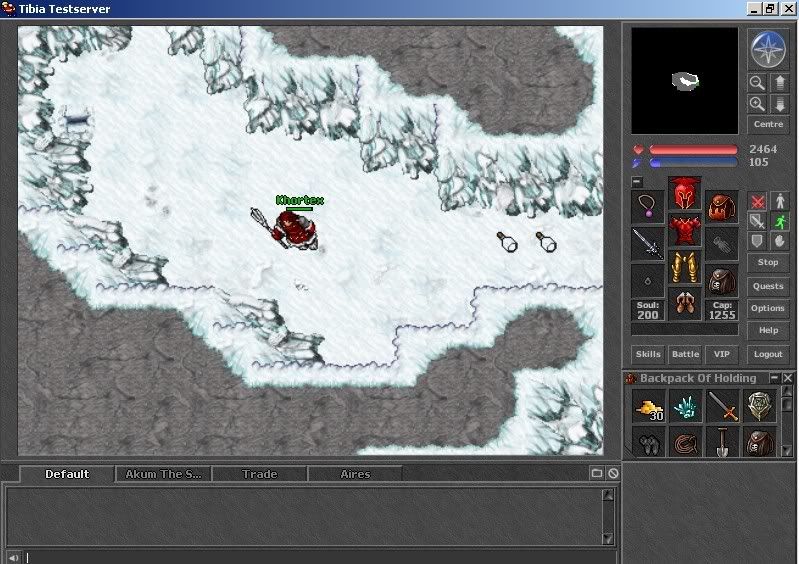Viewport: 799px width, 564px height.
Task: Select the skull bag in backpack
Action: [x=759, y=442]
